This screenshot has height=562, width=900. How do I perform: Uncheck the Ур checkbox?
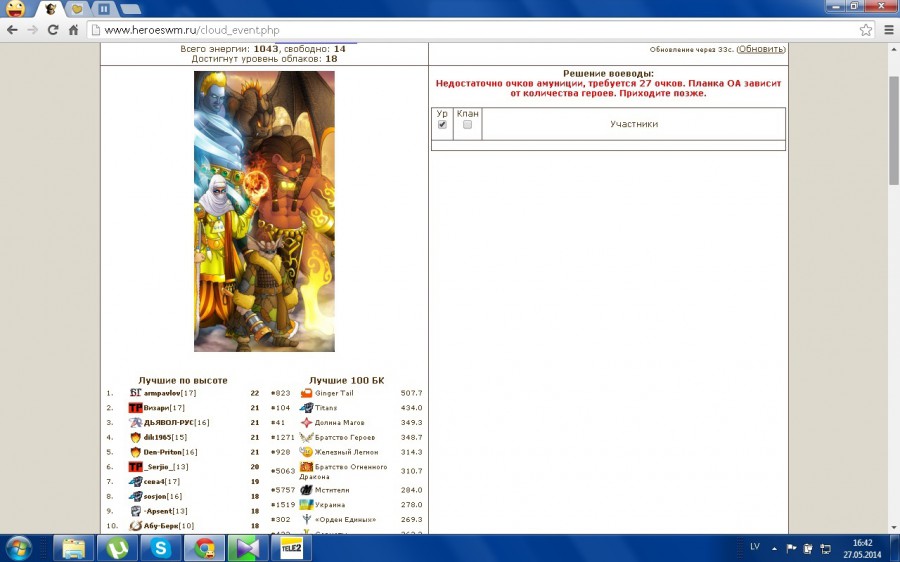pyautogui.click(x=442, y=125)
